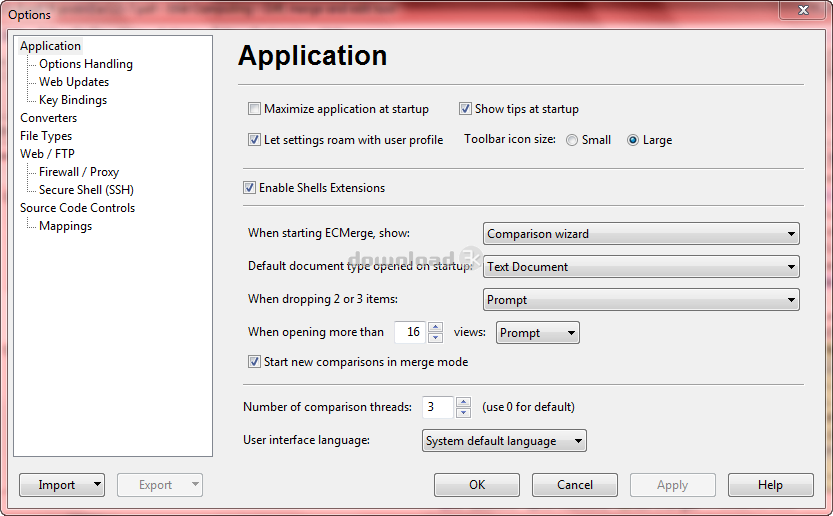Select Options Handling in the tree
Screen dimensions: 833x516
tap(86, 64)
